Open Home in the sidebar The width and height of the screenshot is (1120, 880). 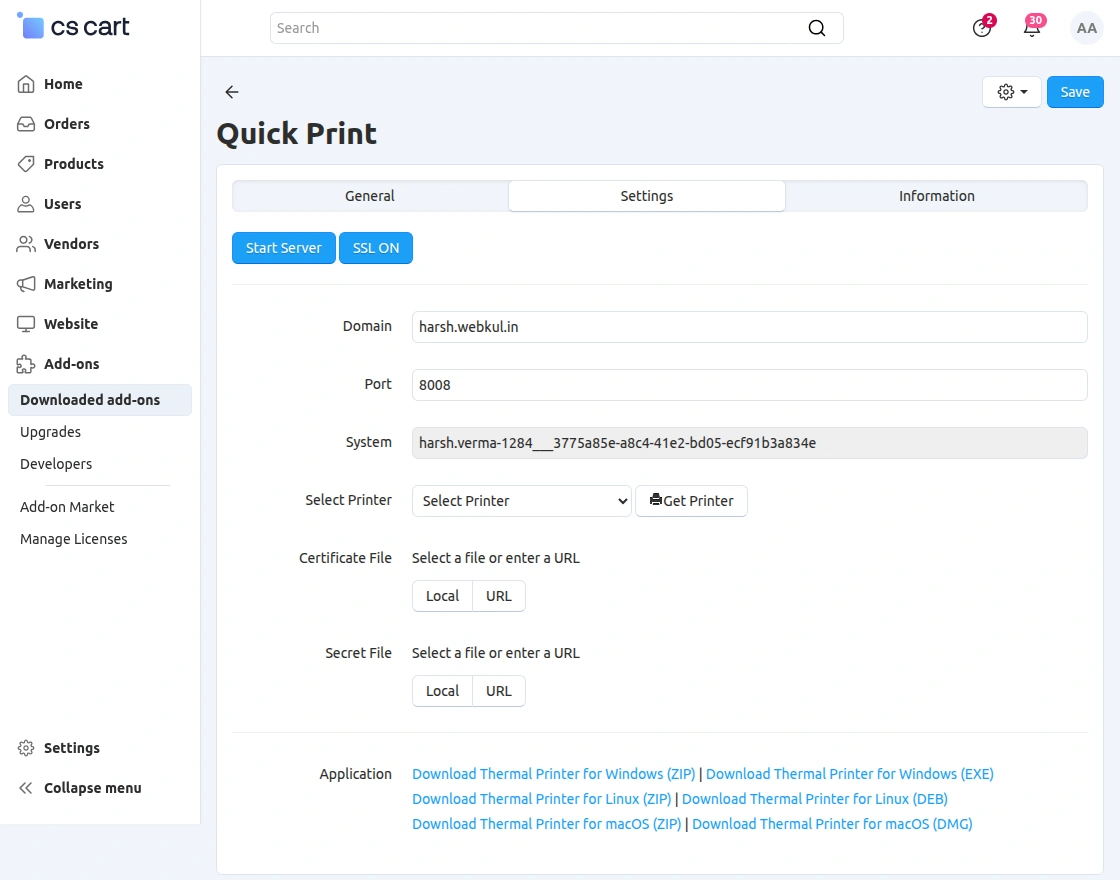click(x=63, y=84)
